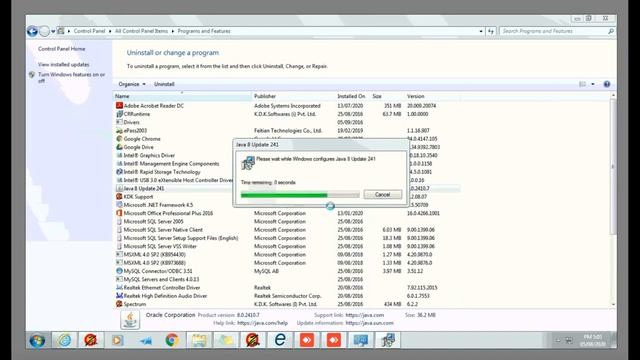Refresh the Programs and Features list
This screenshot has height=360, width=640.
pos(491,31)
